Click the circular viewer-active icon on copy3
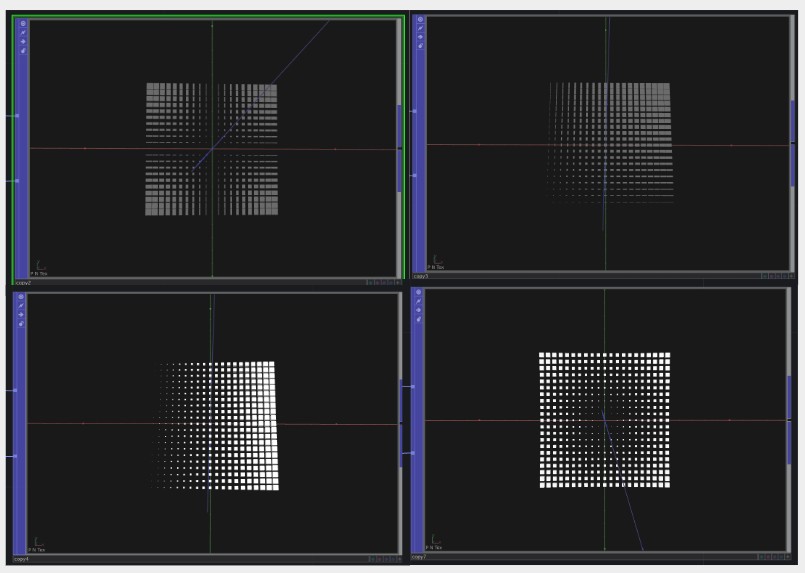Screen dimensions: 805x573 tap(419, 20)
